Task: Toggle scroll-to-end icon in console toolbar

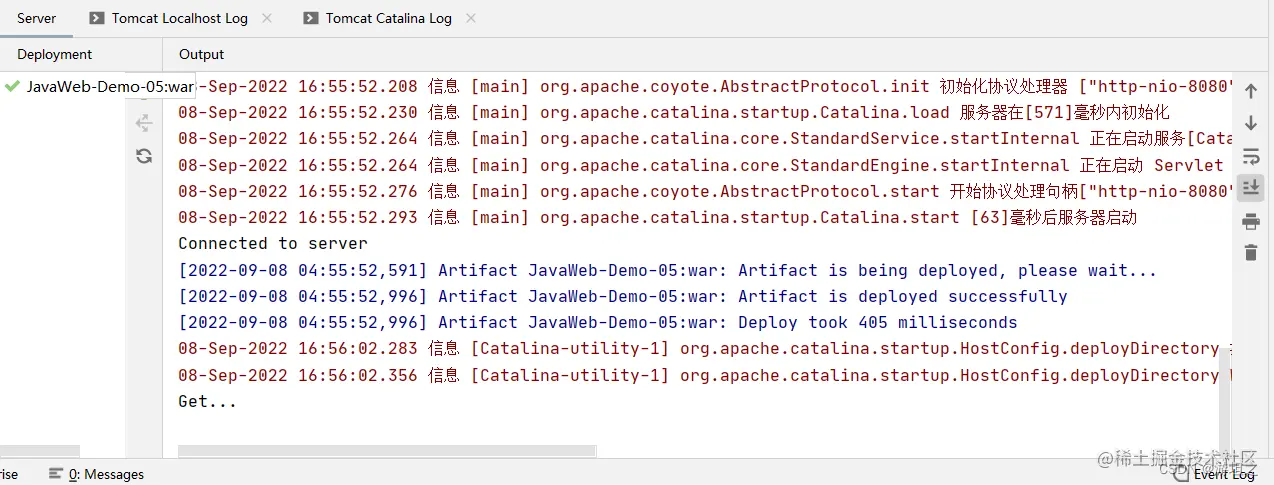Action: [1250, 187]
